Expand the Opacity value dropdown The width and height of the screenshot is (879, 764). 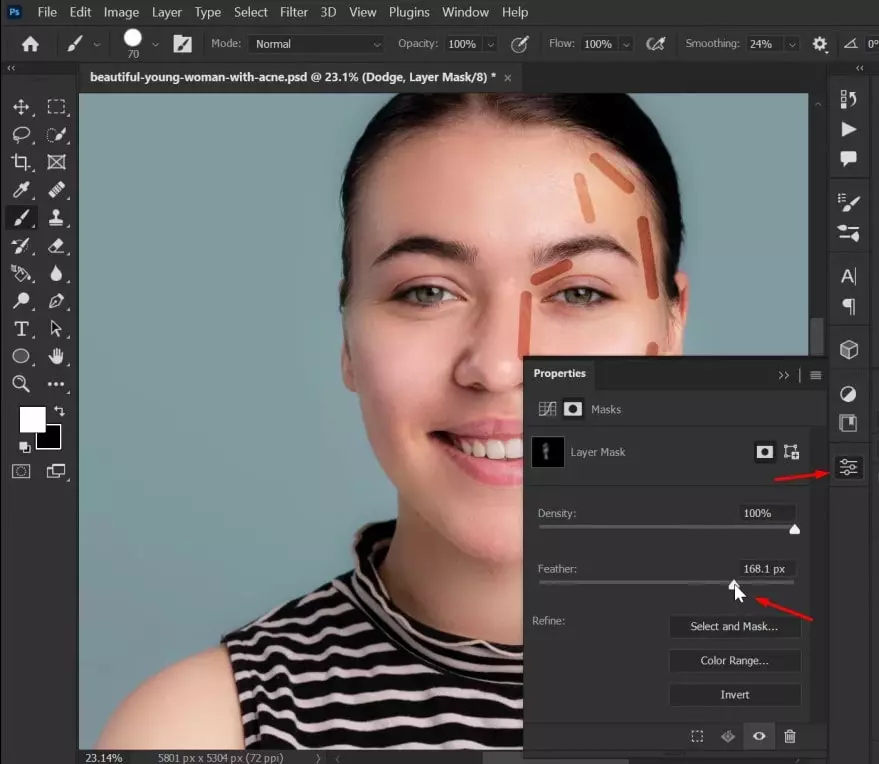coord(491,44)
